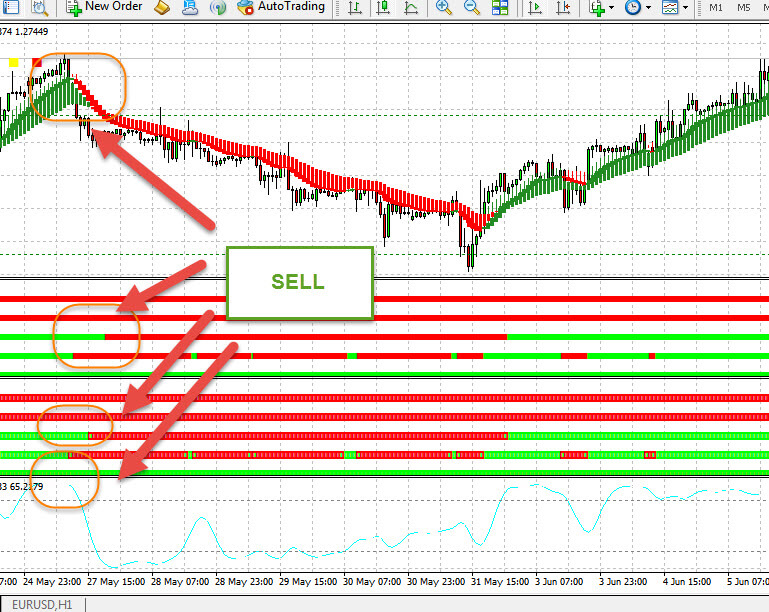Tile chart windows icon

(x=500, y=8)
